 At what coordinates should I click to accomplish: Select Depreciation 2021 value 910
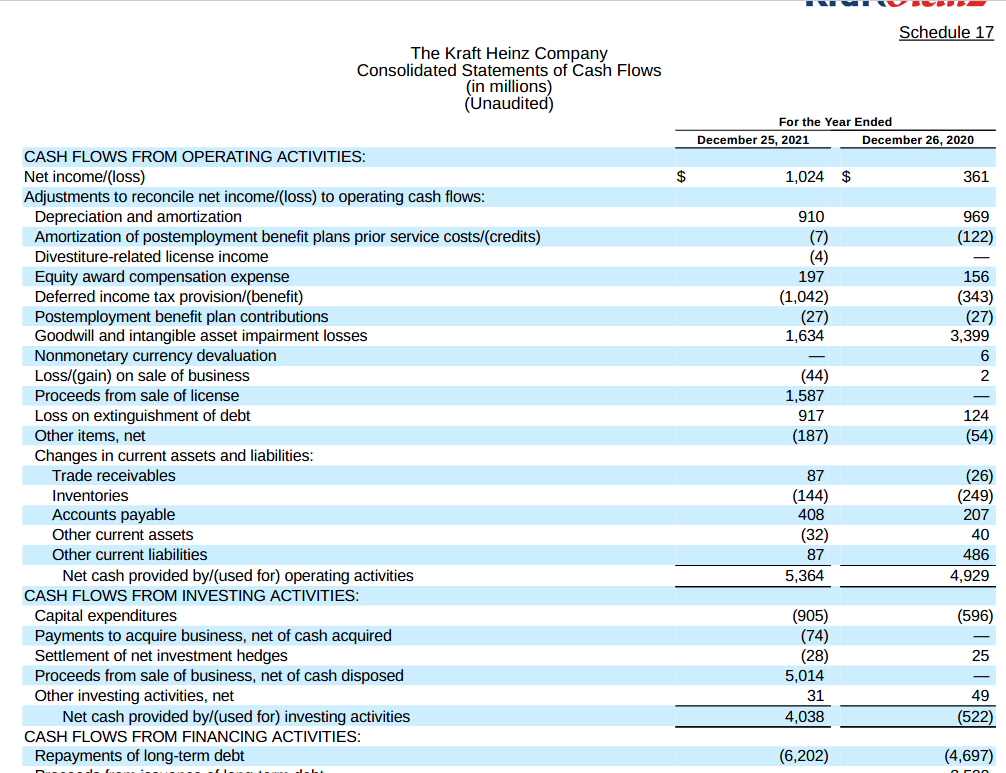[x=811, y=217]
